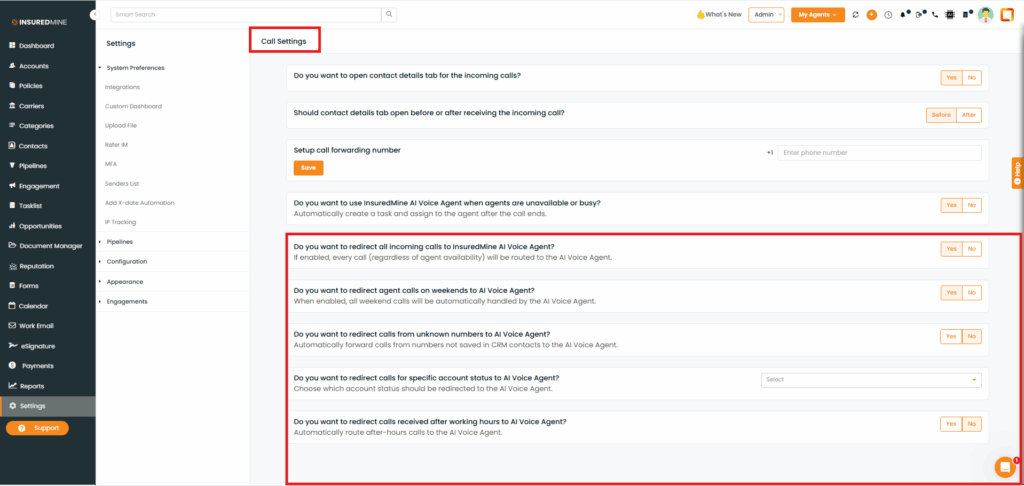
Task: Open the Admin role dropdown
Action: tap(766, 15)
